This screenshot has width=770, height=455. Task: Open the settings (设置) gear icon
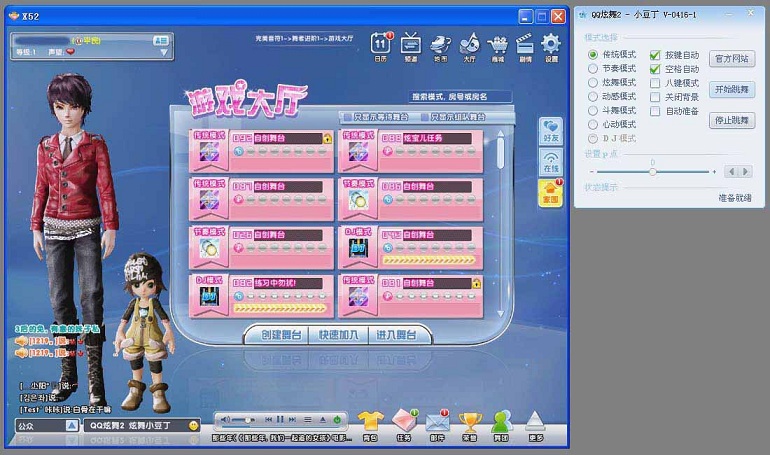point(551,47)
